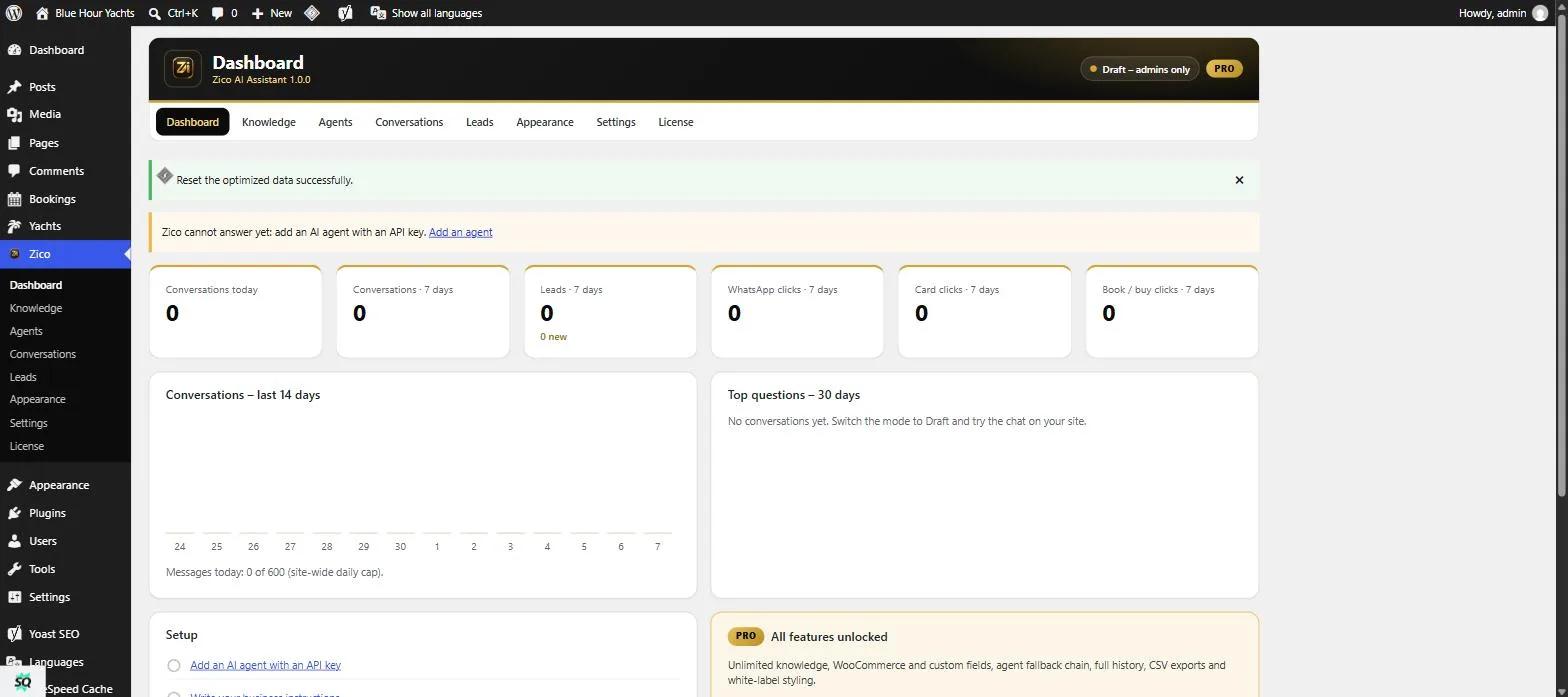Click Howdy, admin account menu
This screenshot has height=697, width=1568.
pos(1503,13)
